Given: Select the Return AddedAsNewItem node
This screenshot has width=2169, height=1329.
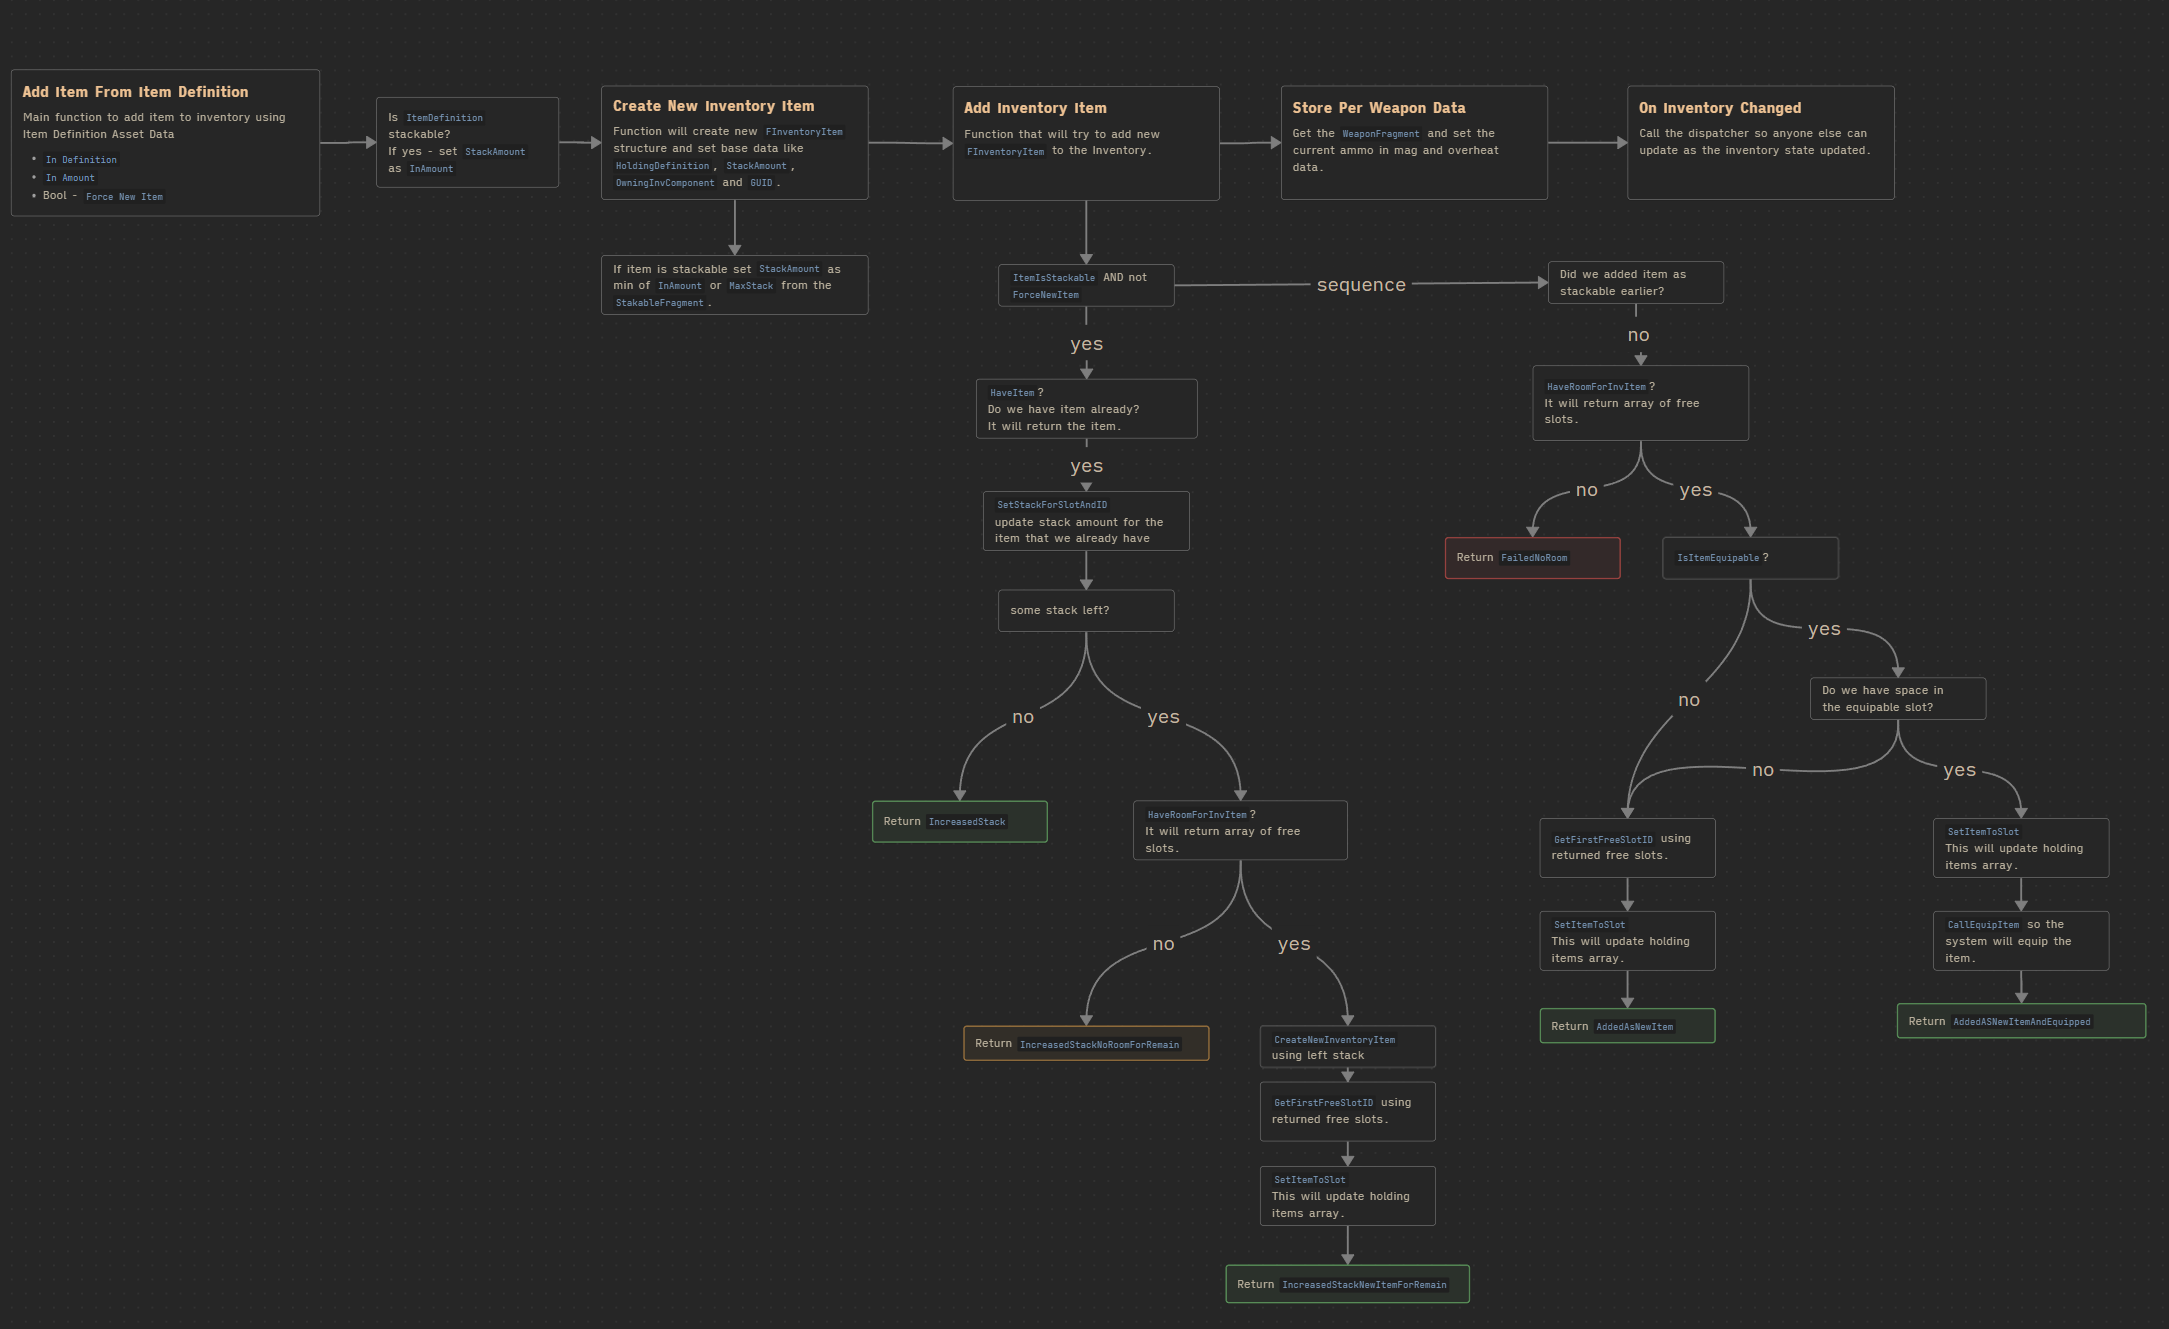Looking at the screenshot, I should [x=1627, y=1026].
